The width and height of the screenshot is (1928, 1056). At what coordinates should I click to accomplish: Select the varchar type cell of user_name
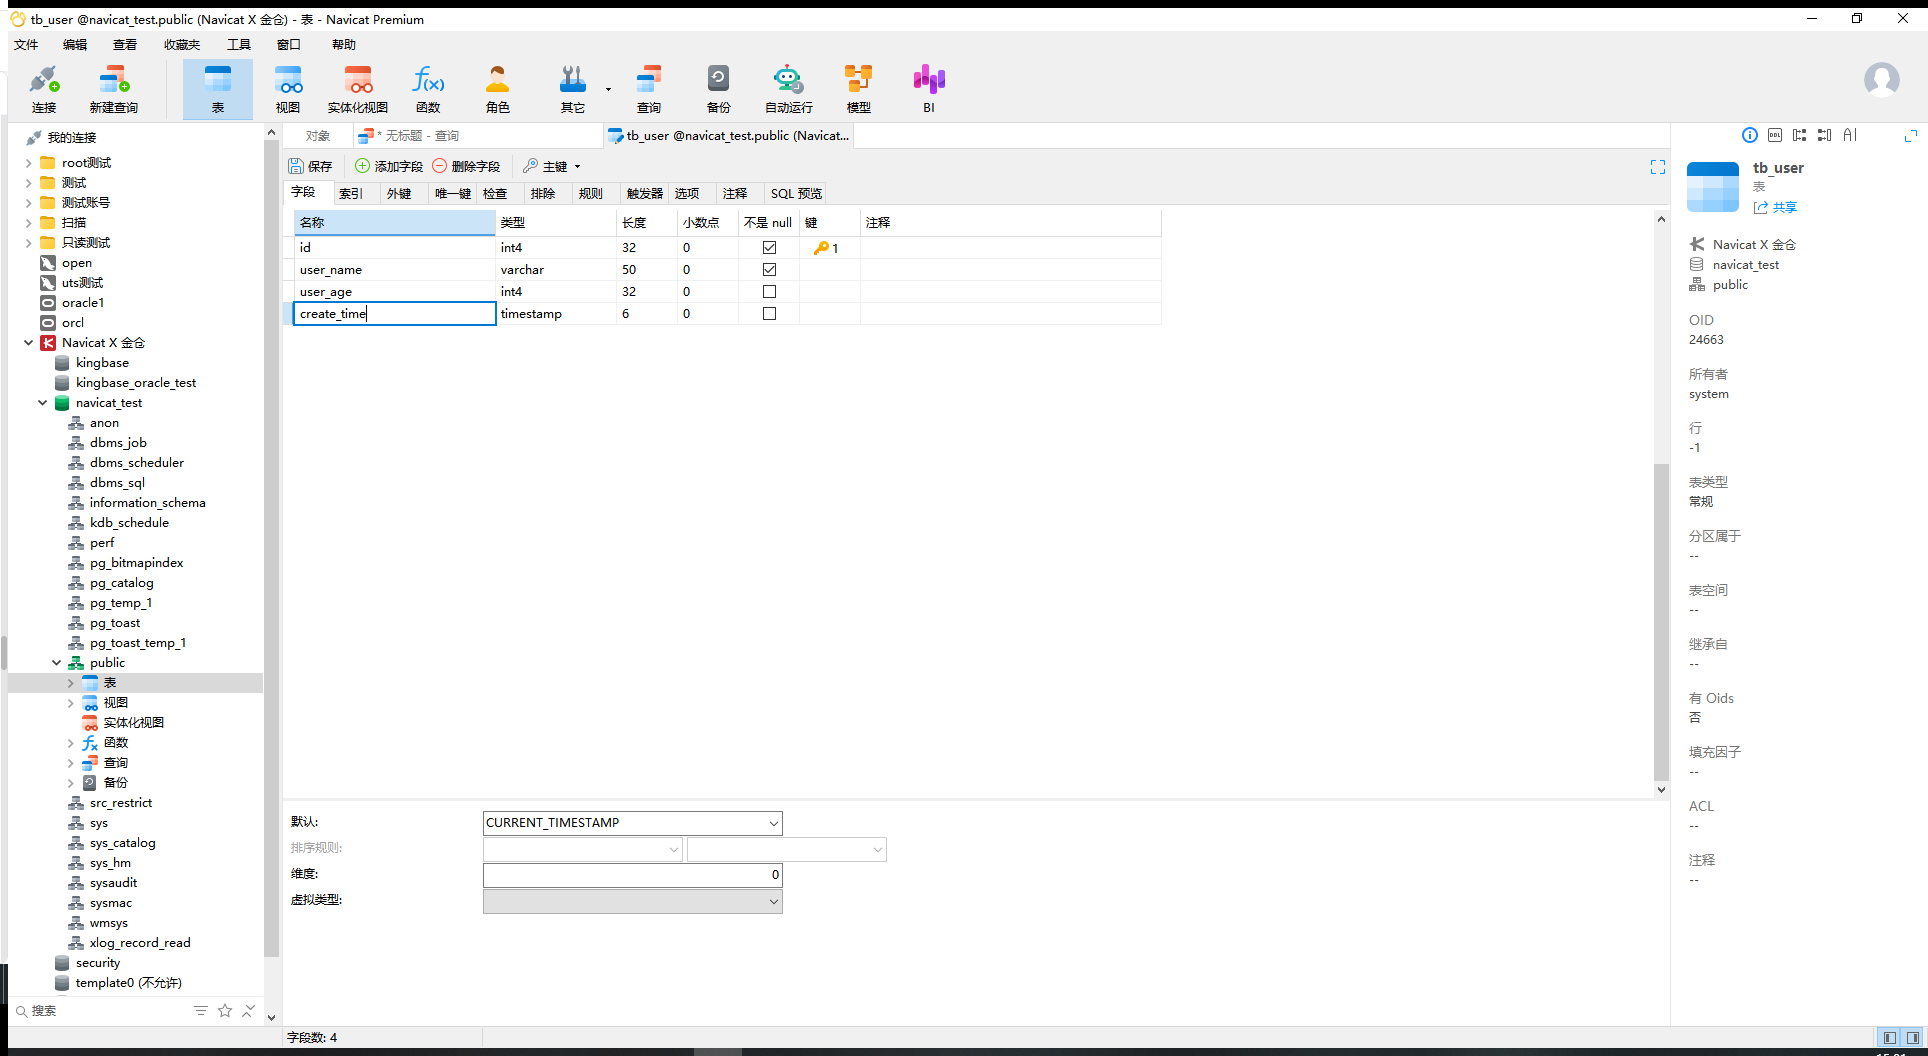click(x=556, y=270)
